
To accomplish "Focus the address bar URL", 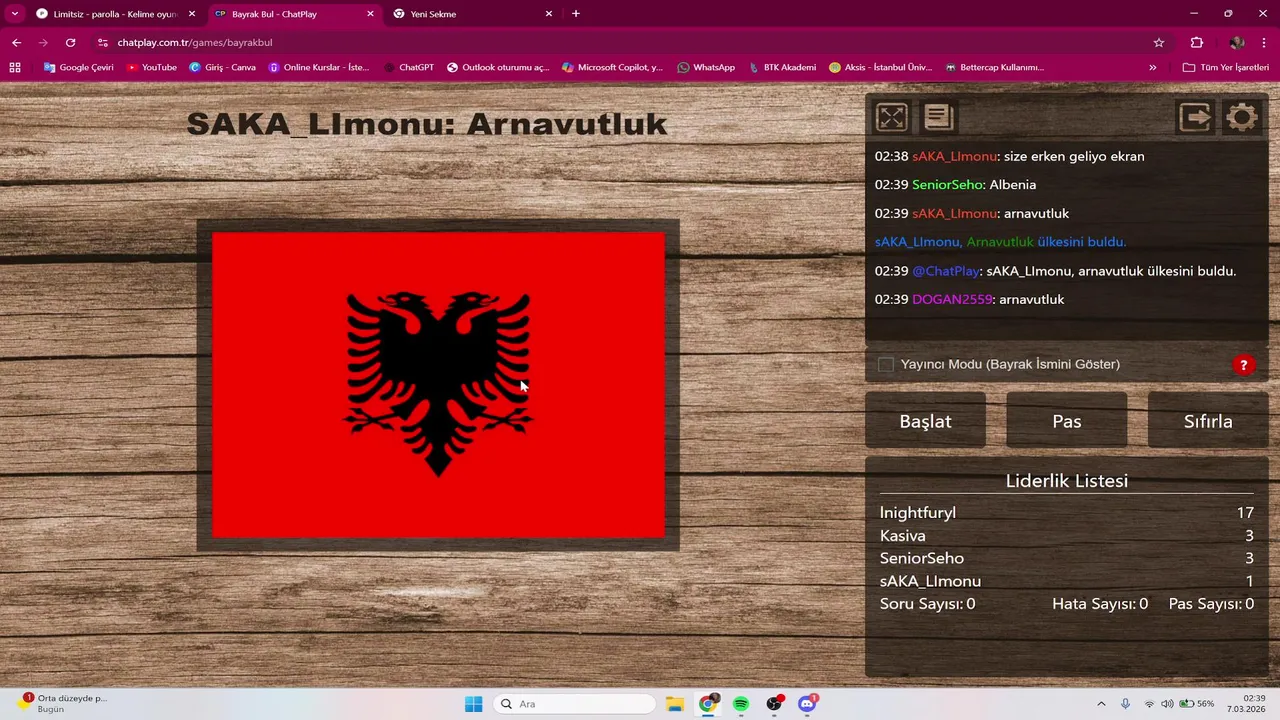I will click(x=194, y=43).
